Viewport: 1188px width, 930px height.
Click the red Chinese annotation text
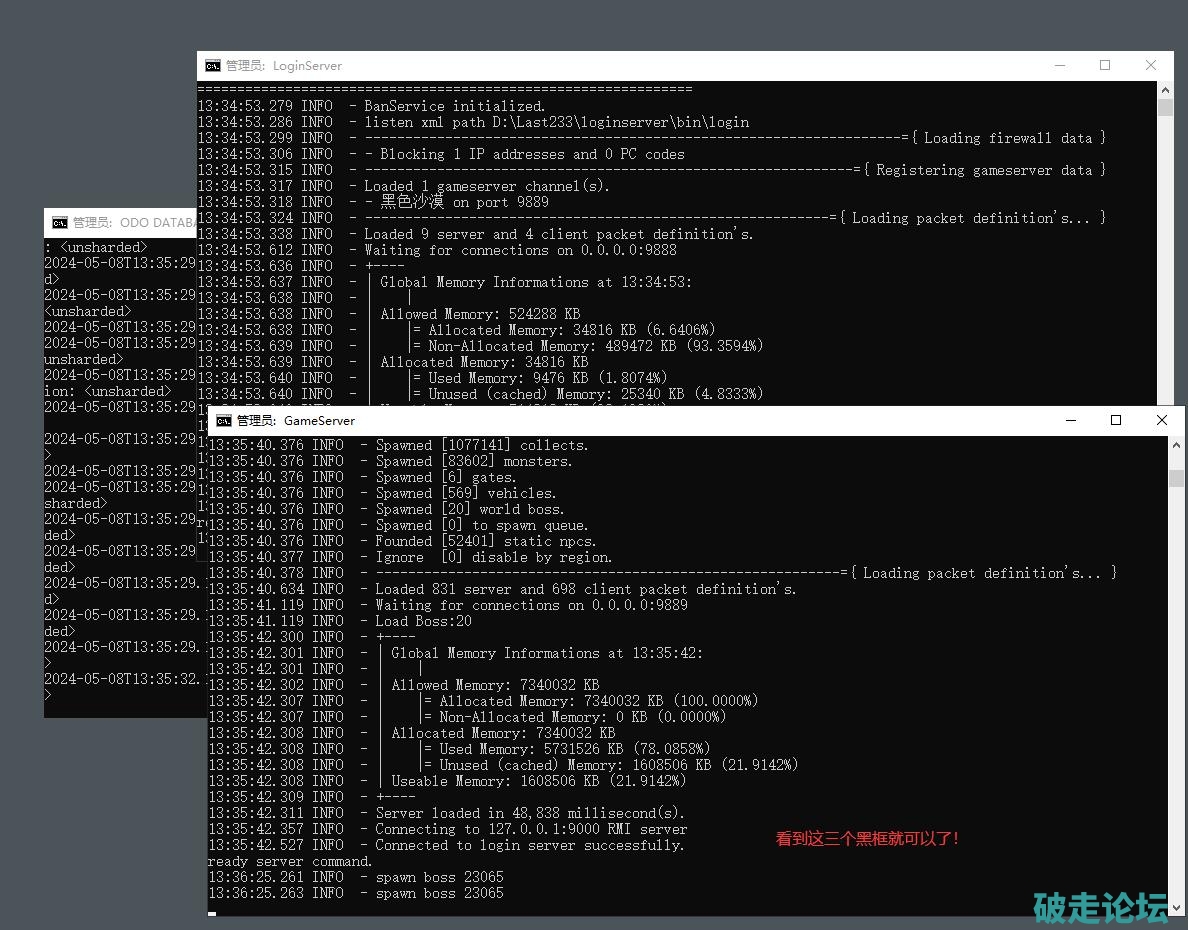pos(868,839)
